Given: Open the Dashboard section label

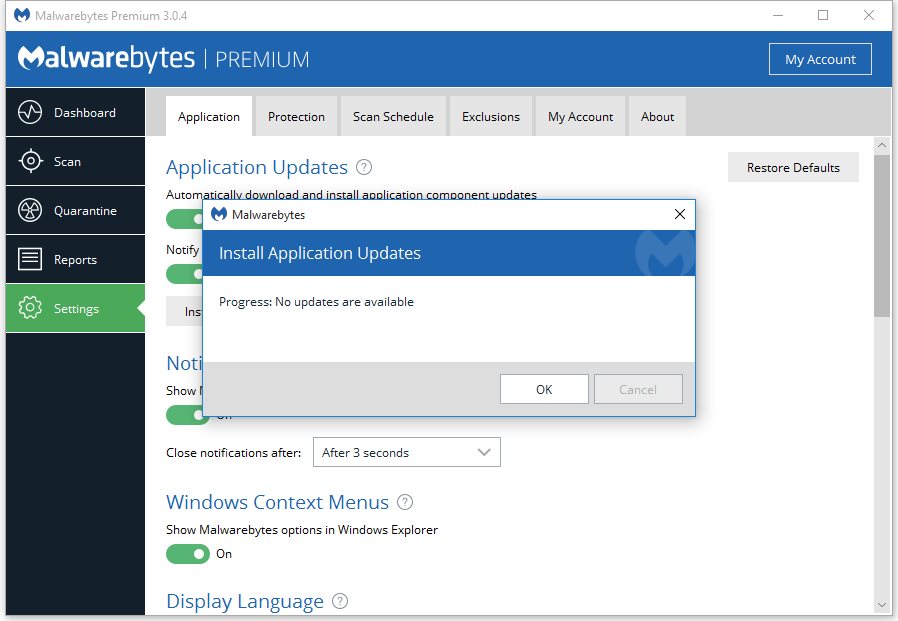Looking at the screenshot, I should 85,113.
